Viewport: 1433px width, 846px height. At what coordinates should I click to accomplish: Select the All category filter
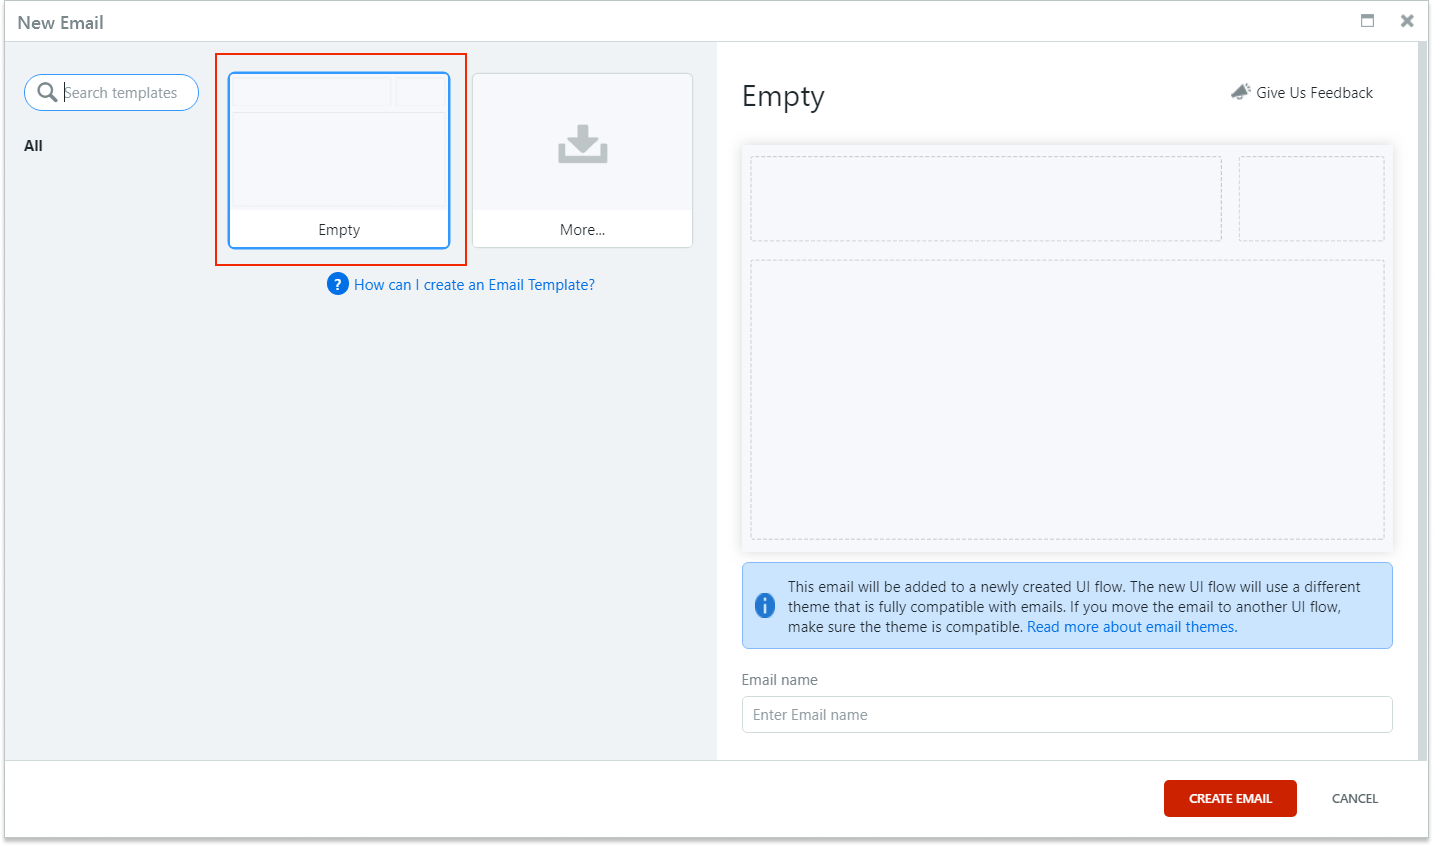coord(33,146)
